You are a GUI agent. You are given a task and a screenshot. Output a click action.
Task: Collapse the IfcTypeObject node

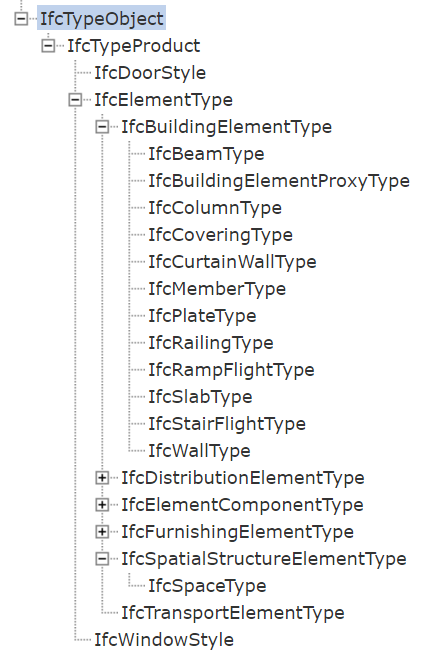21,19
